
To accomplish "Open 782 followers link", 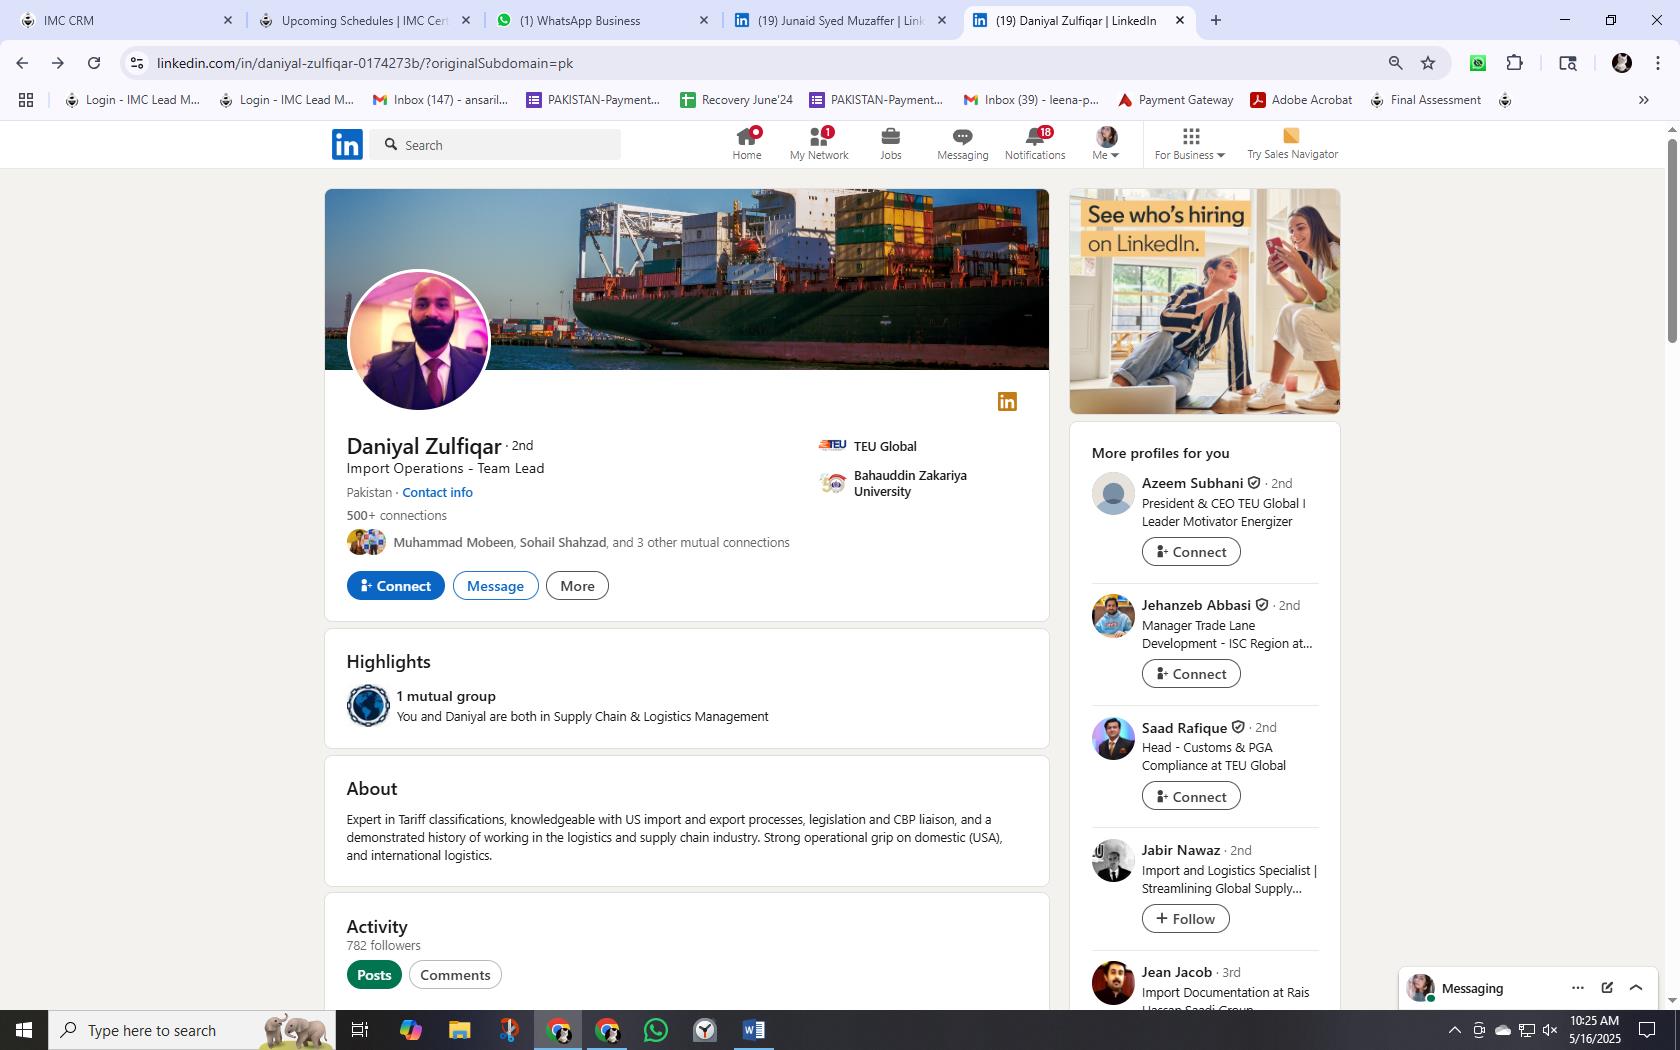I will tap(383, 945).
